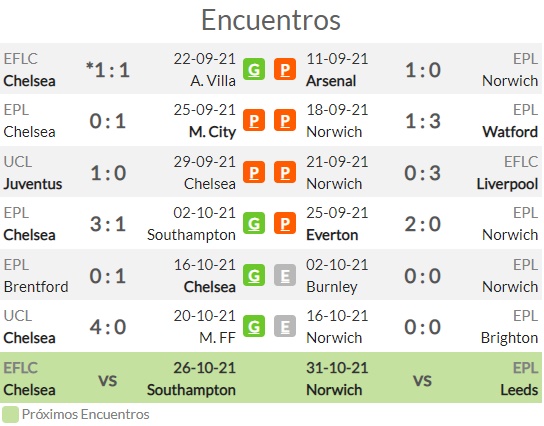544x426 pixels.
Task: Open the 0:3 Norwich vs Liverpool score
Action: point(423,173)
